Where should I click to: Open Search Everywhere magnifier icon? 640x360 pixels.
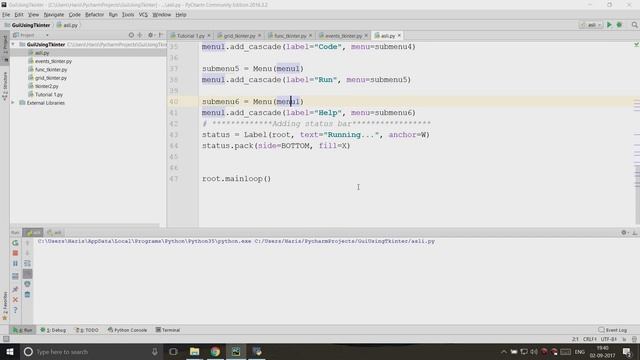[634, 25]
